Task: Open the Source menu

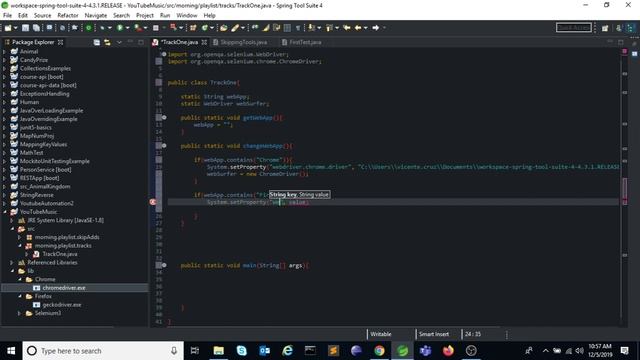Action: [x=42, y=16]
